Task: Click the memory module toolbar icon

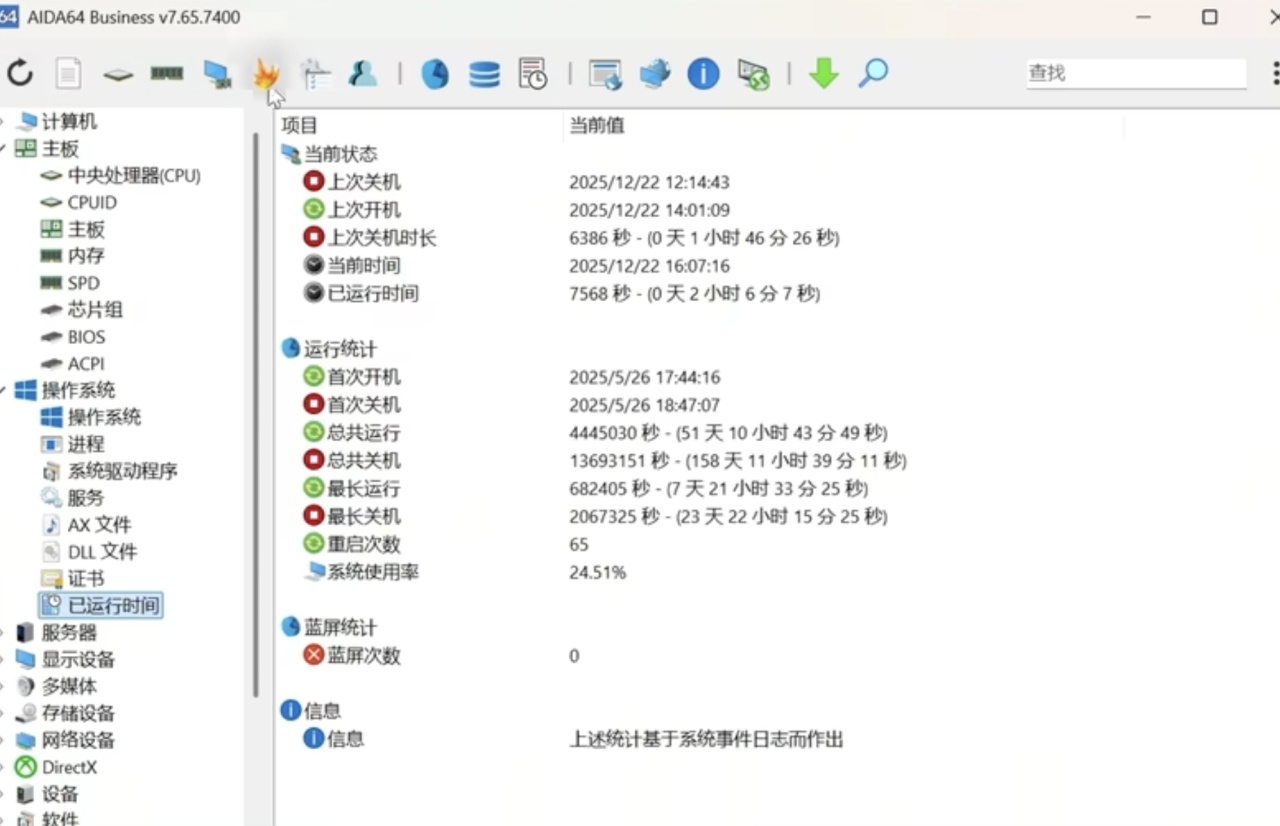Action: [x=167, y=73]
